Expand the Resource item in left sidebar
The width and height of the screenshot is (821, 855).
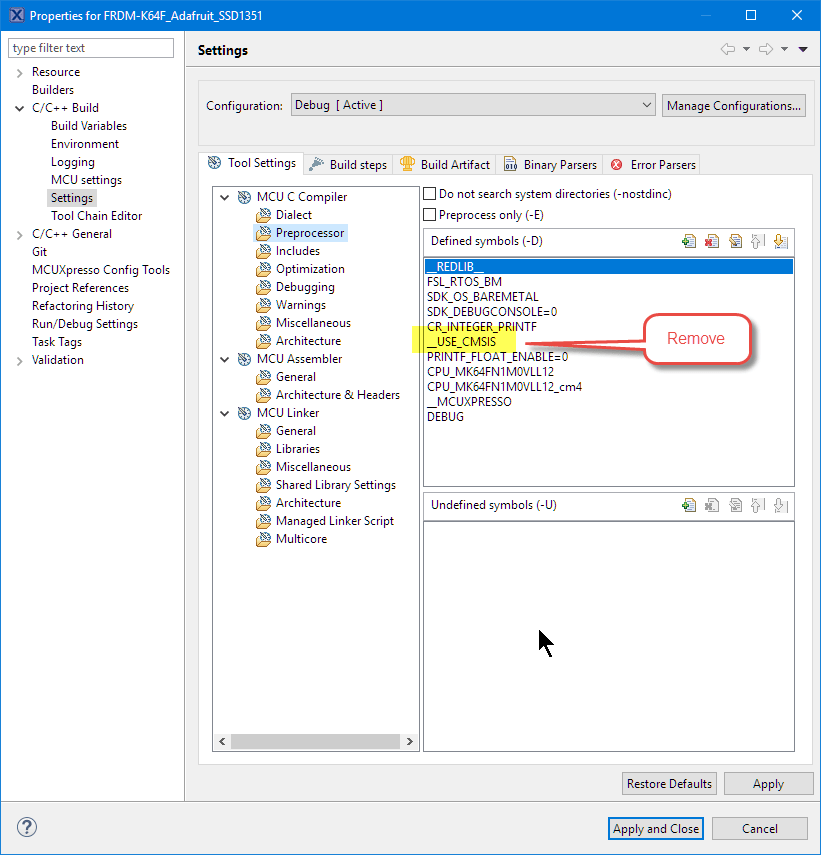coord(20,71)
